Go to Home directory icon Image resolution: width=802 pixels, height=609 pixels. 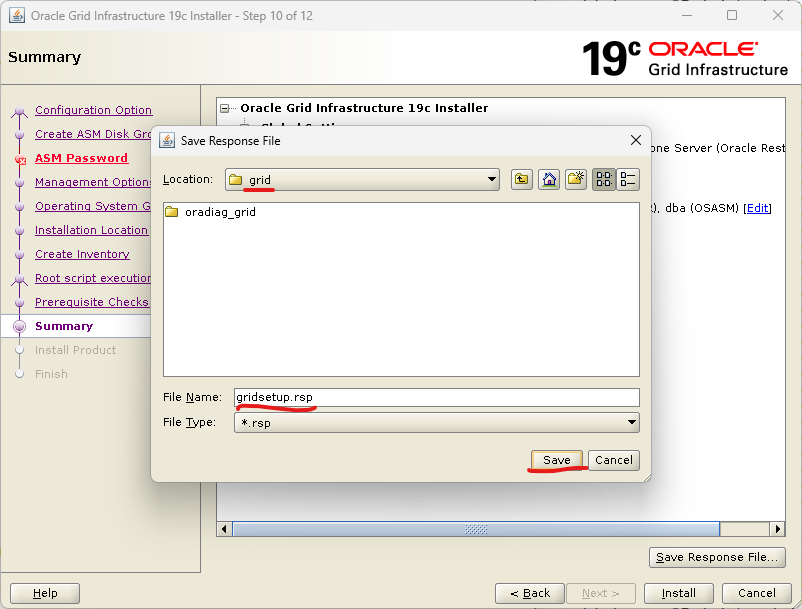pos(549,180)
